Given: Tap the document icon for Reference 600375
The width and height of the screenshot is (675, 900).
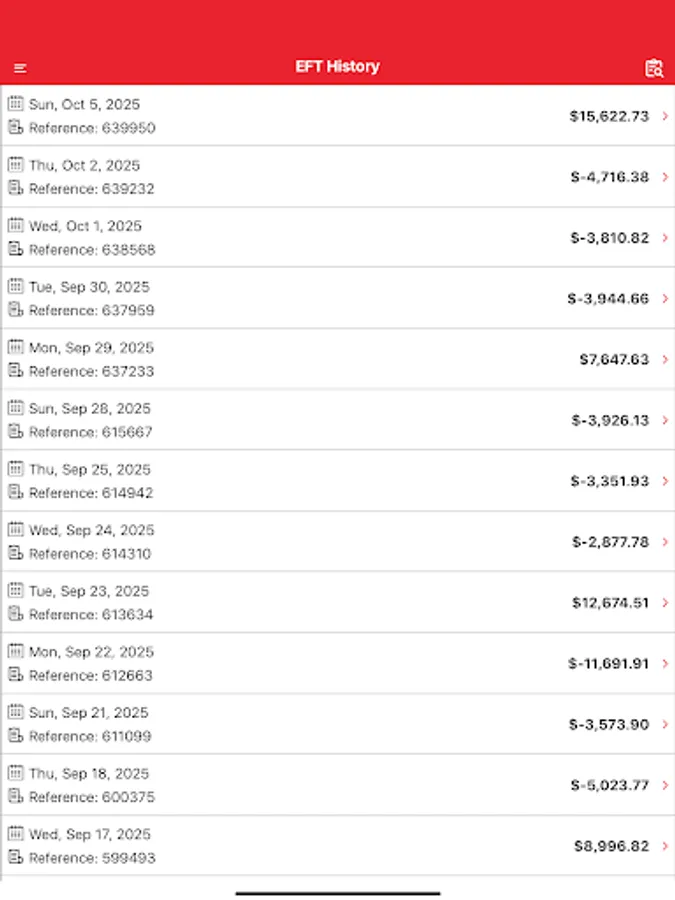Looking at the screenshot, I should pos(16,797).
